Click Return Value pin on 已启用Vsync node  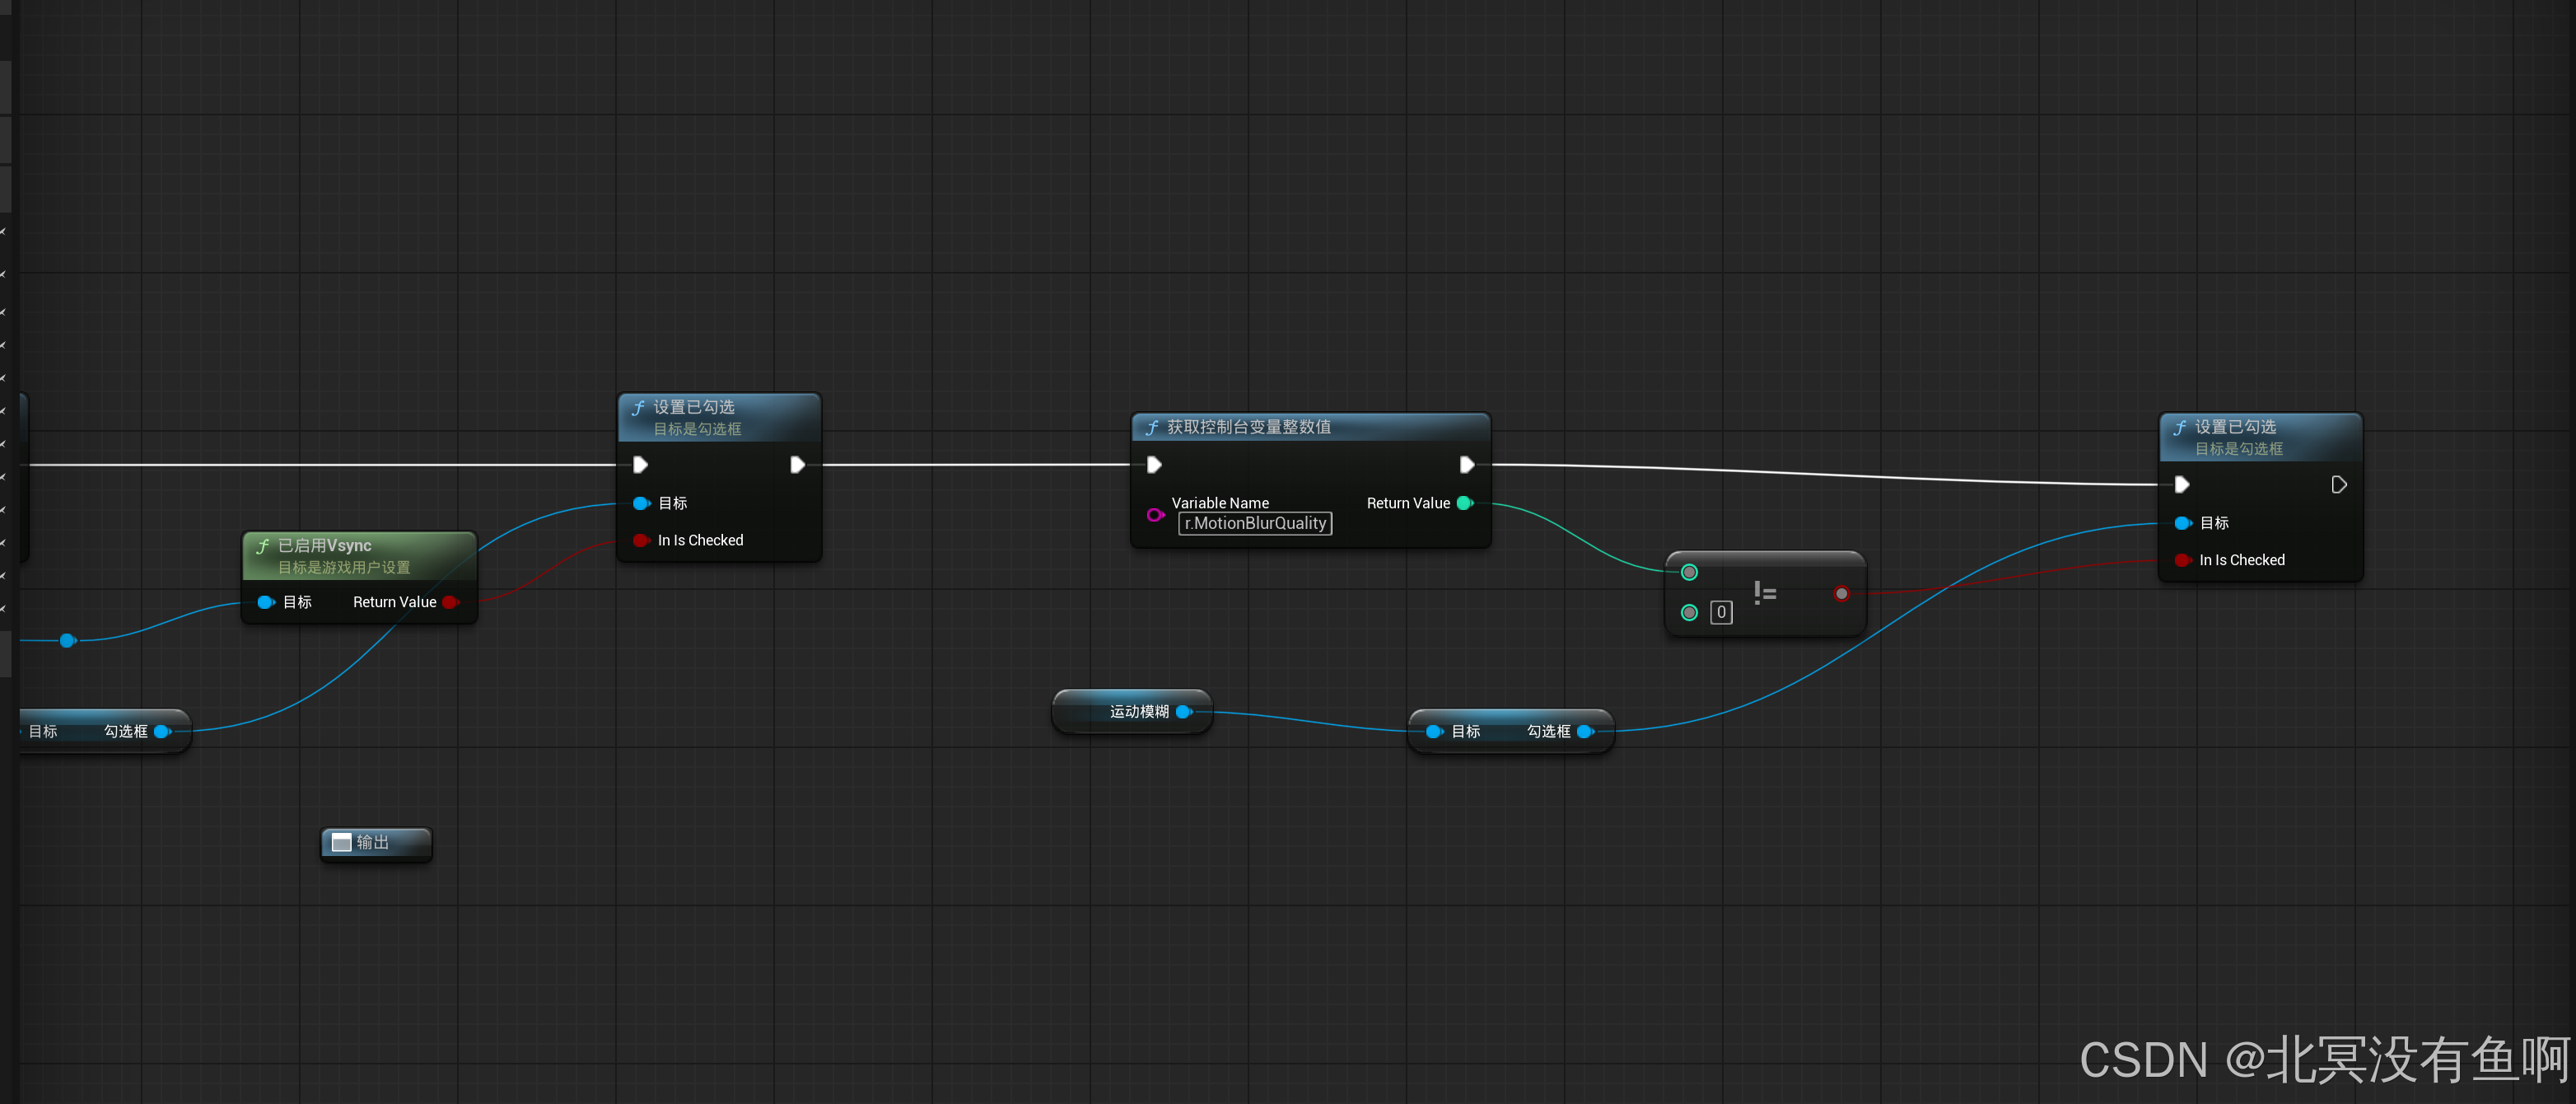pyautogui.click(x=451, y=602)
